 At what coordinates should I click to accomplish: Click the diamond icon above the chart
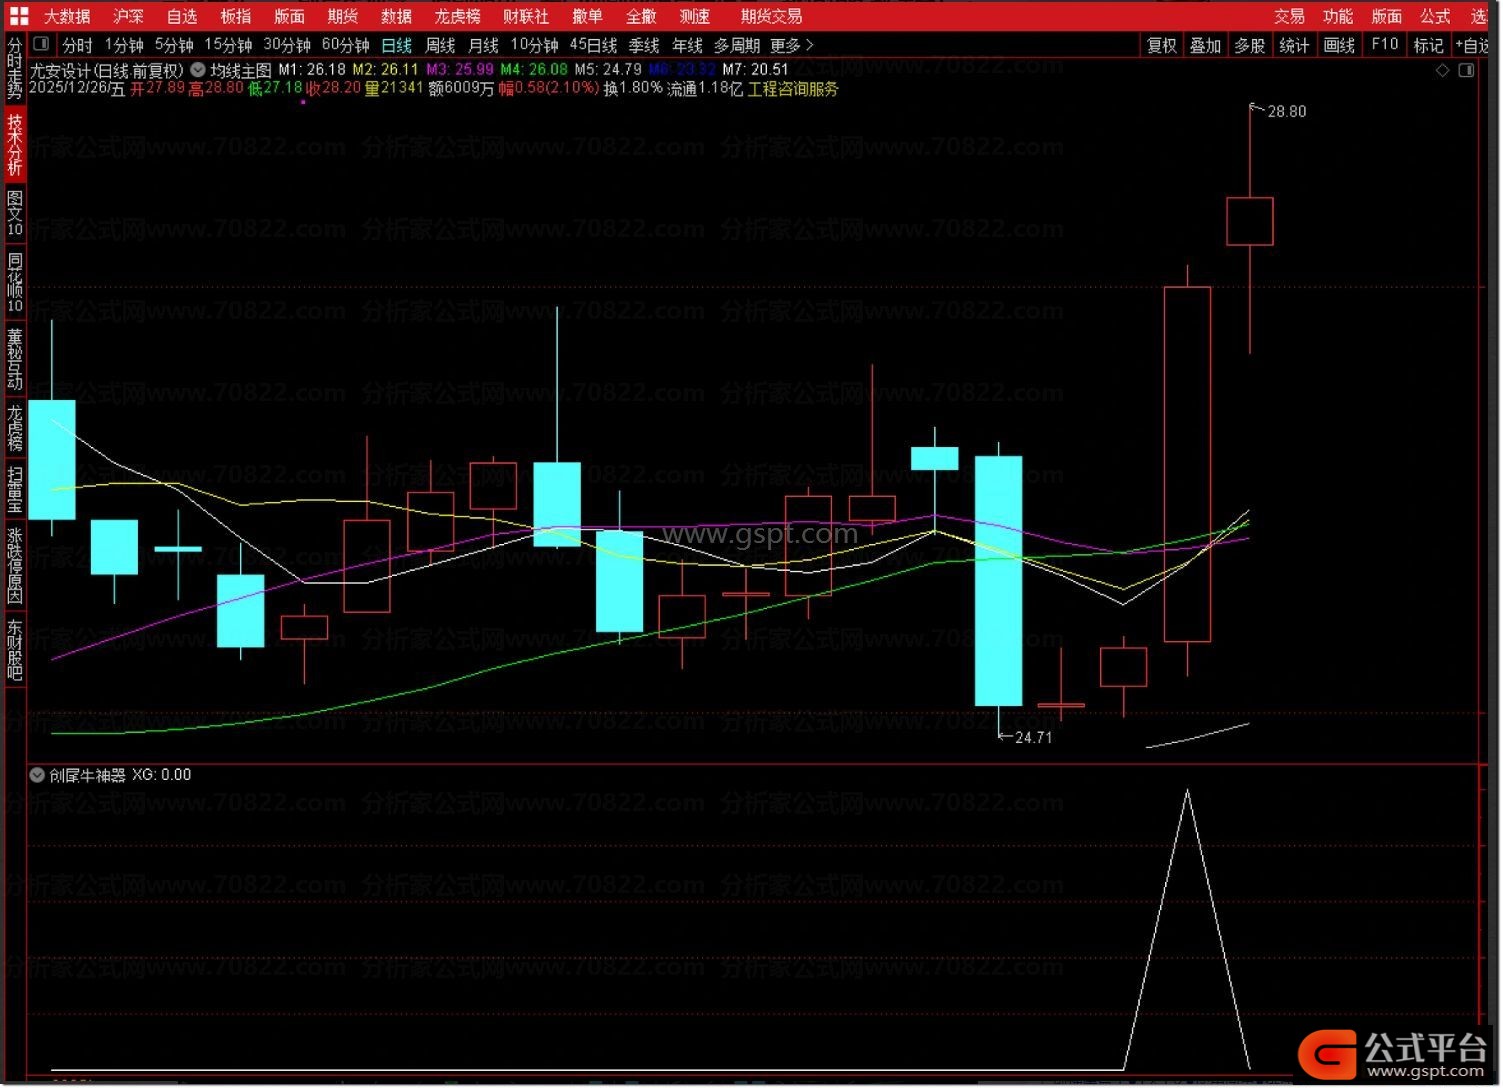coord(1442,70)
